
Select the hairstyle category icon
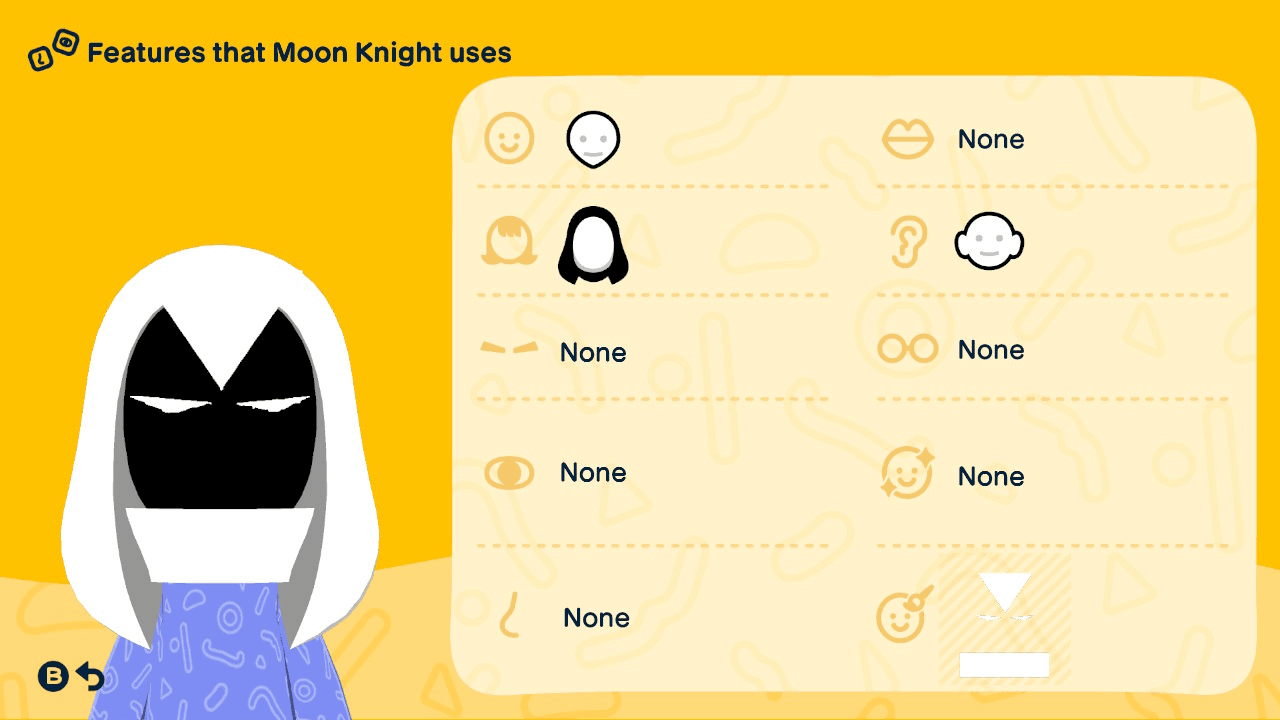(509, 243)
